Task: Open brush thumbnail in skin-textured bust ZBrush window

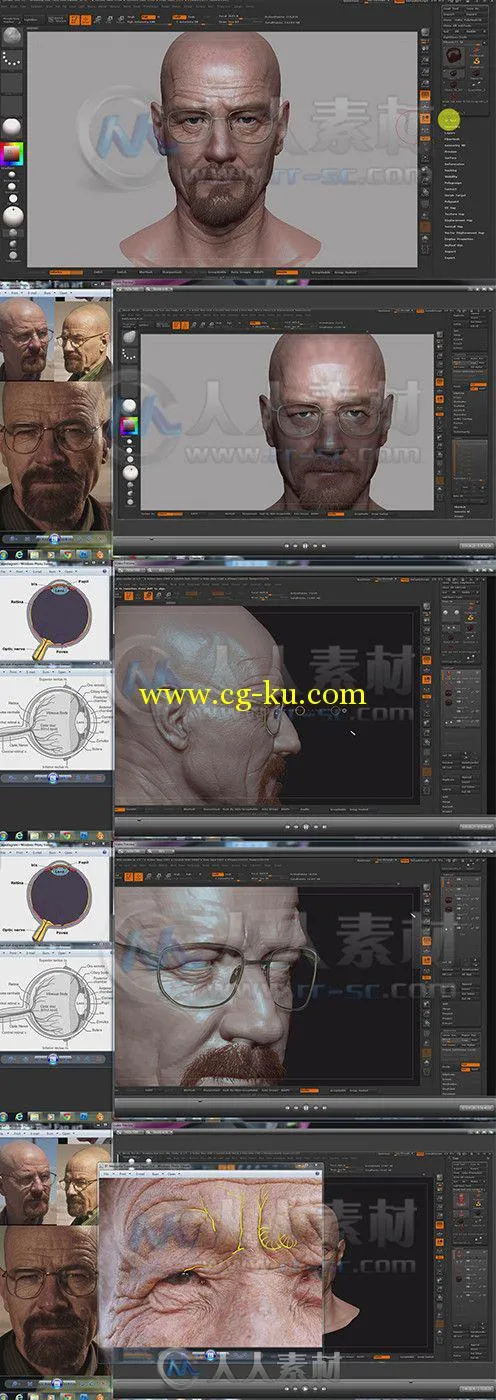Action: pos(129,338)
